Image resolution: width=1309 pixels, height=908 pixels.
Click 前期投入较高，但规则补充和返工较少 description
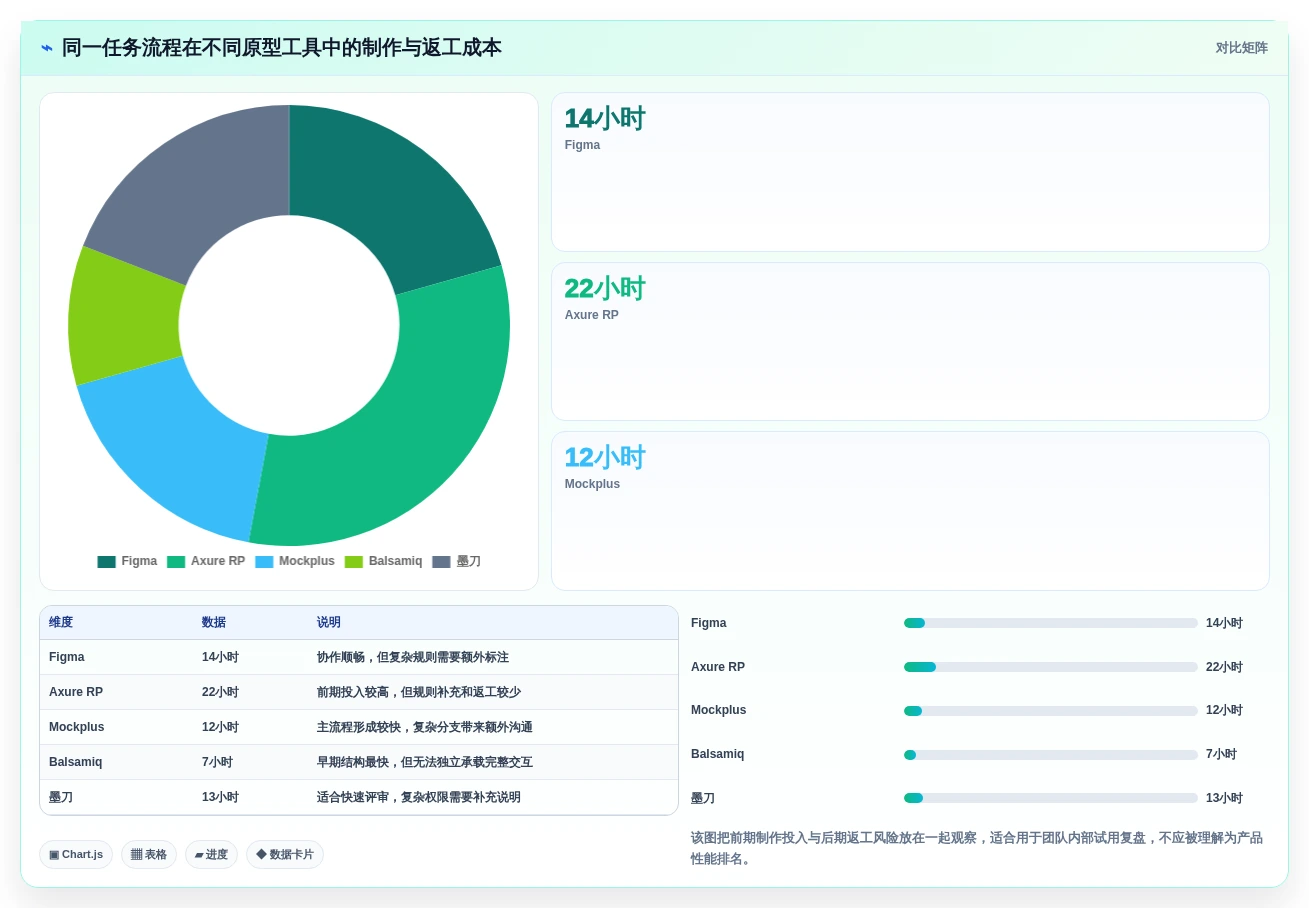pyautogui.click(x=419, y=692)
